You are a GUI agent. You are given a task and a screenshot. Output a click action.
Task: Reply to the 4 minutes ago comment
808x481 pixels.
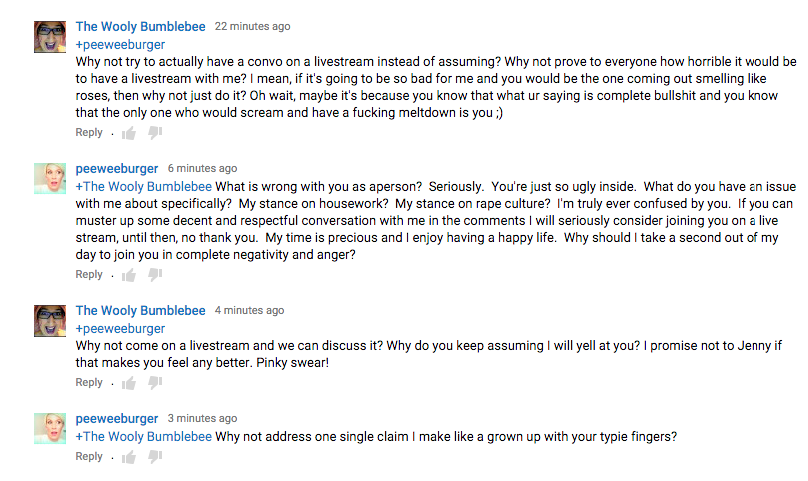coord(89,383)
